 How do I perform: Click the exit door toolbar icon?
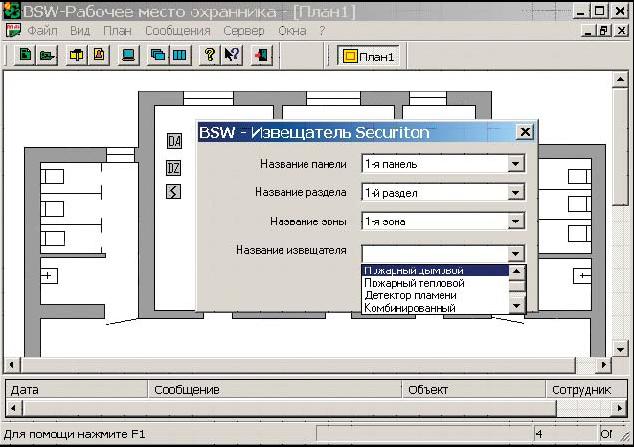tap(262, 55)
